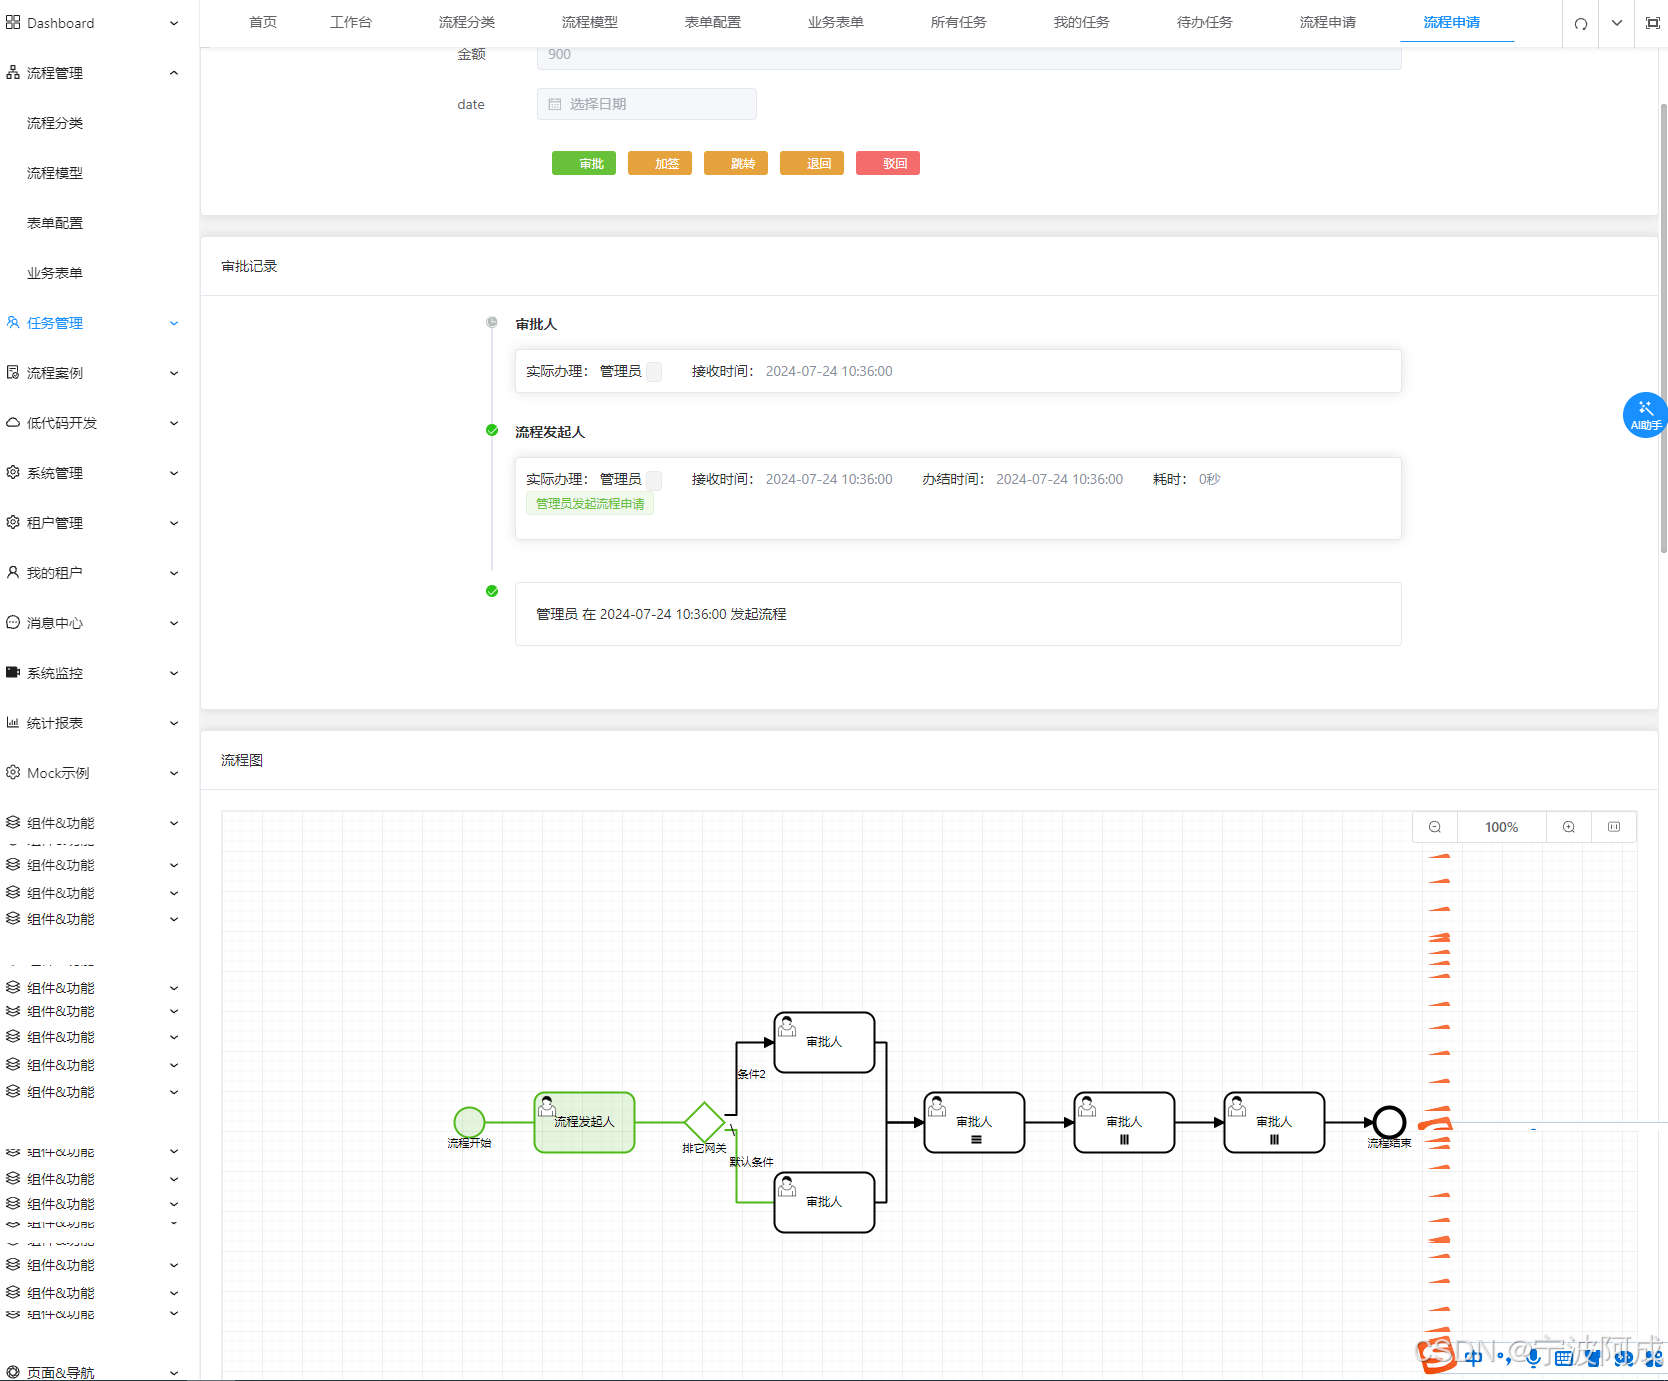Click the 选择日期 date input field

tap(647, 104)
